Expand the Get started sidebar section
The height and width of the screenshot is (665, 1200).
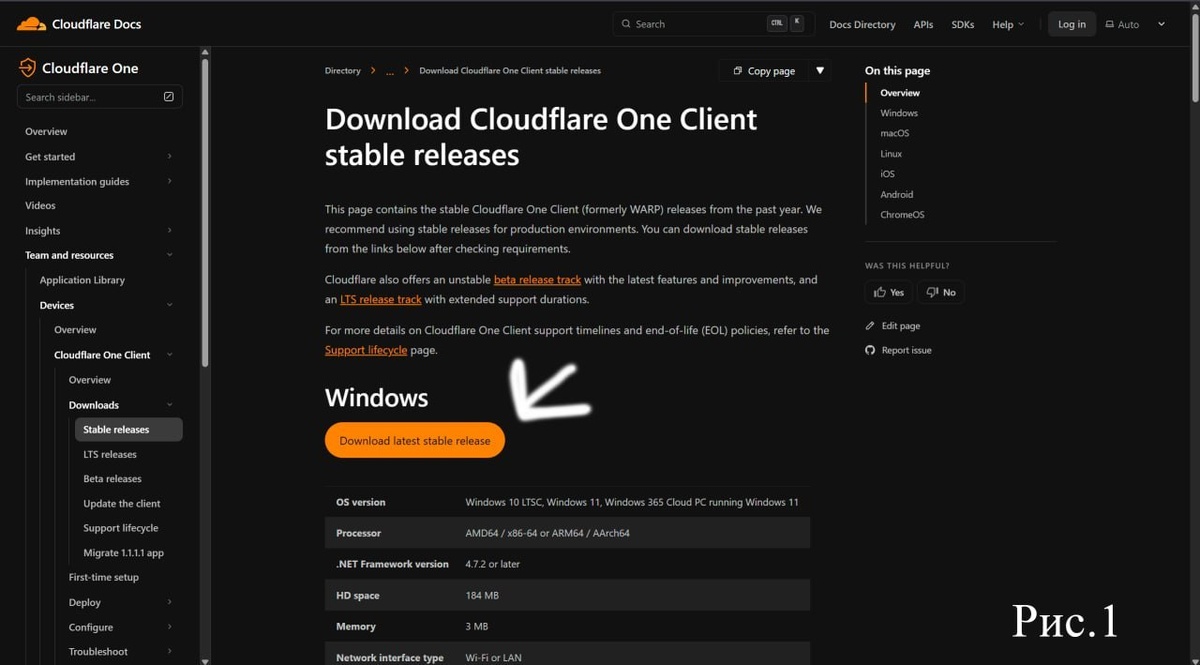(x=169, y=157)
